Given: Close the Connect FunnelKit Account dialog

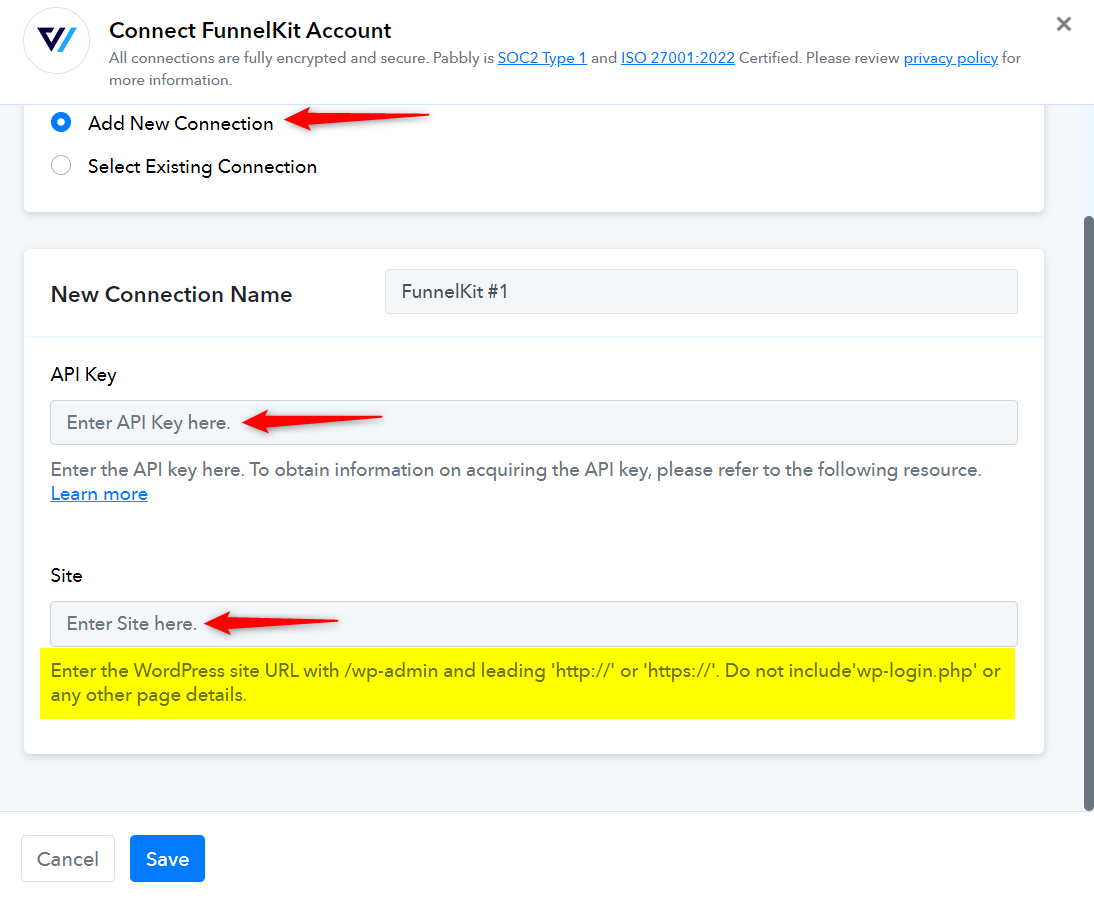Looking at the screenshot, I should point(1063,24).
